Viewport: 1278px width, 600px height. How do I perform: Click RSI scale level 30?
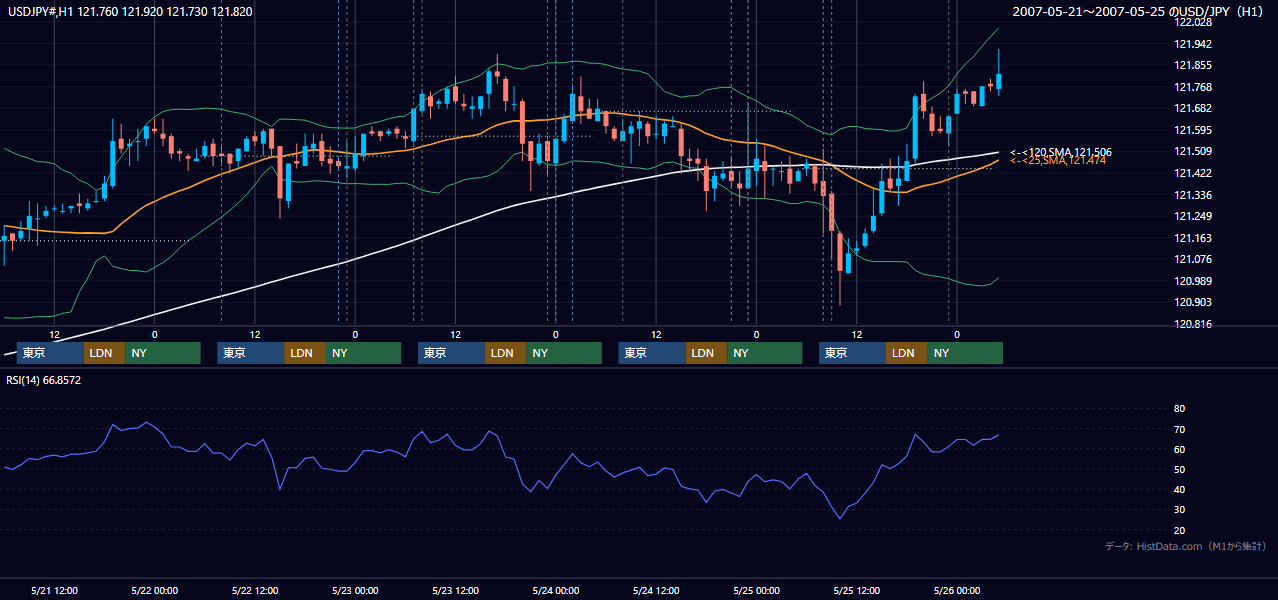(x=1179, y=510)
